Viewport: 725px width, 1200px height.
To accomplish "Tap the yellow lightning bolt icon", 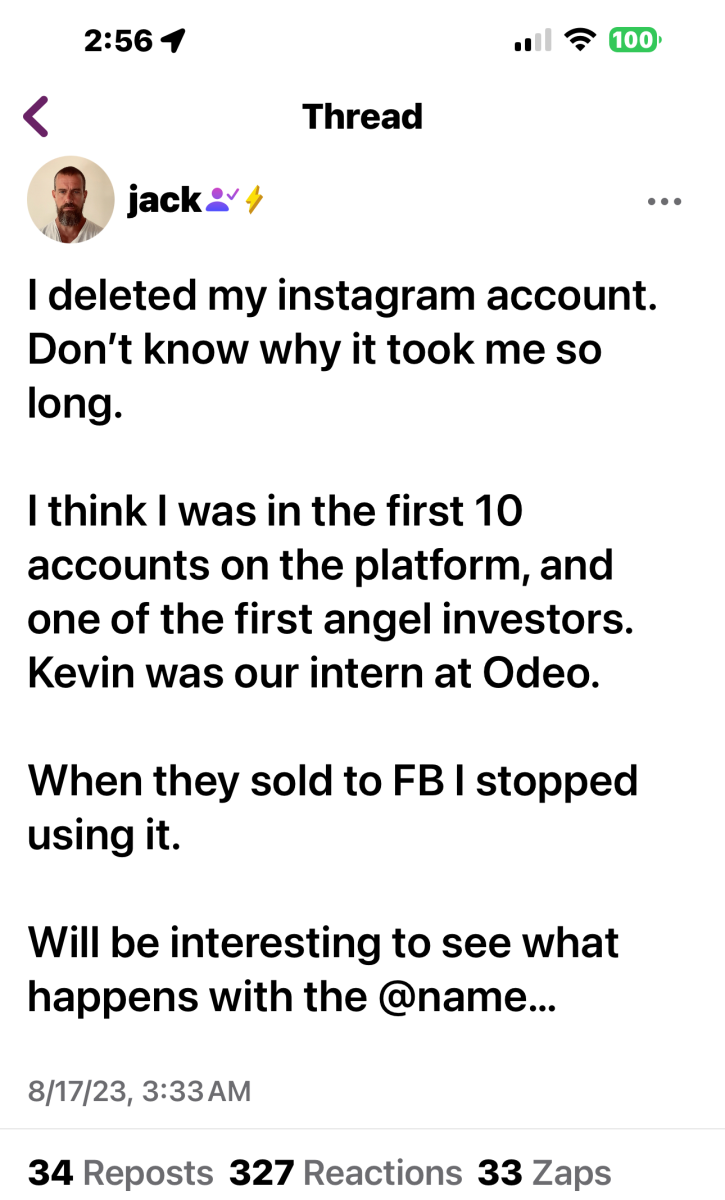I will click(x=254, y=200).
